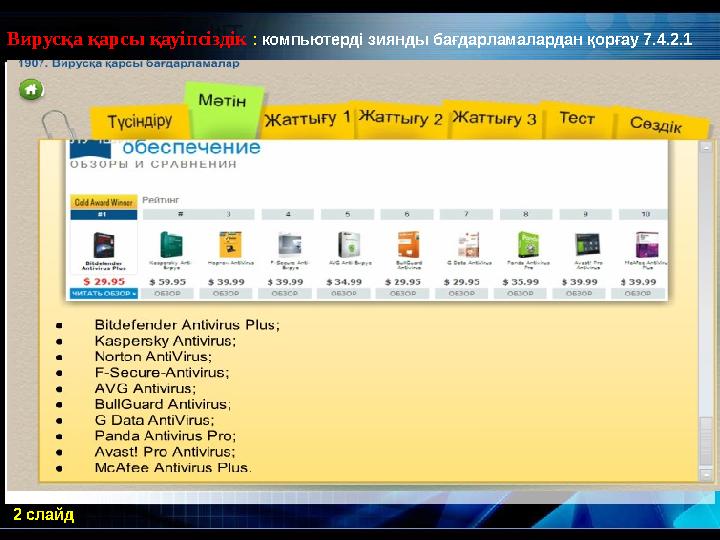
Task: Click the Avast Pro box image
Action: (587, 245)
